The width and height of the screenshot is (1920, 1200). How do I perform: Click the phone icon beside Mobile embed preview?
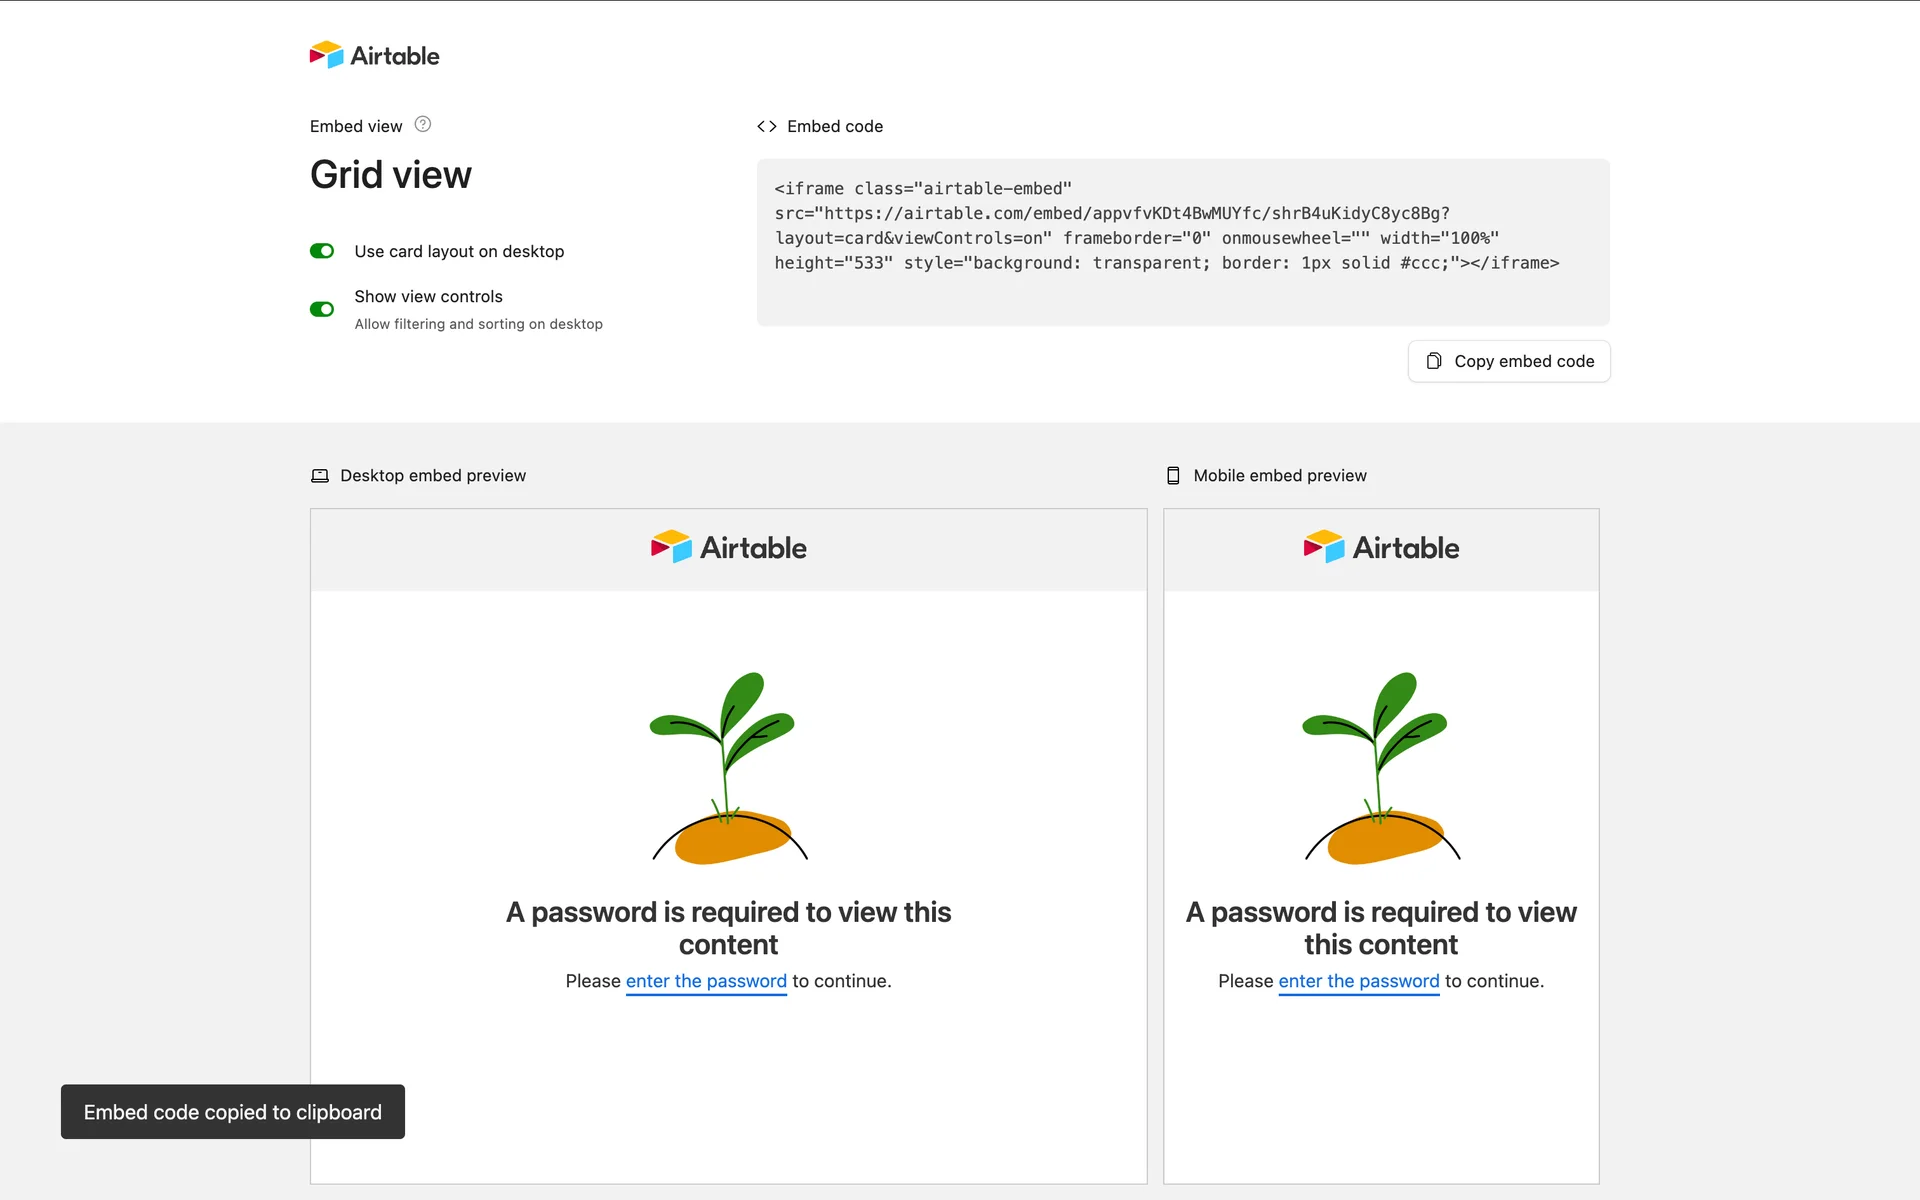click(x=1173, y=476)
